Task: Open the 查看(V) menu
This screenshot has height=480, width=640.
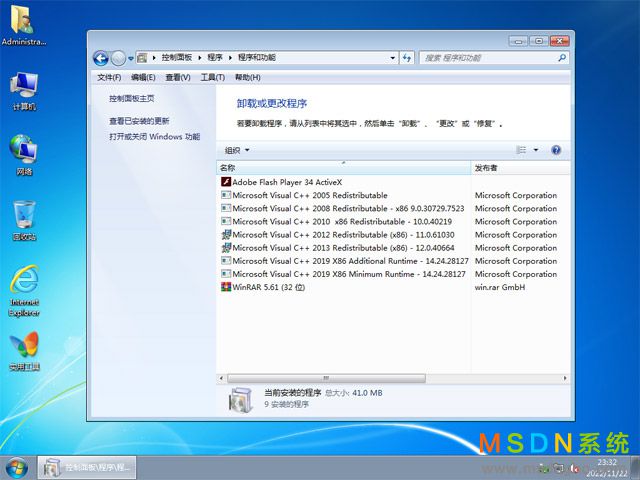Action: point(178,77)
